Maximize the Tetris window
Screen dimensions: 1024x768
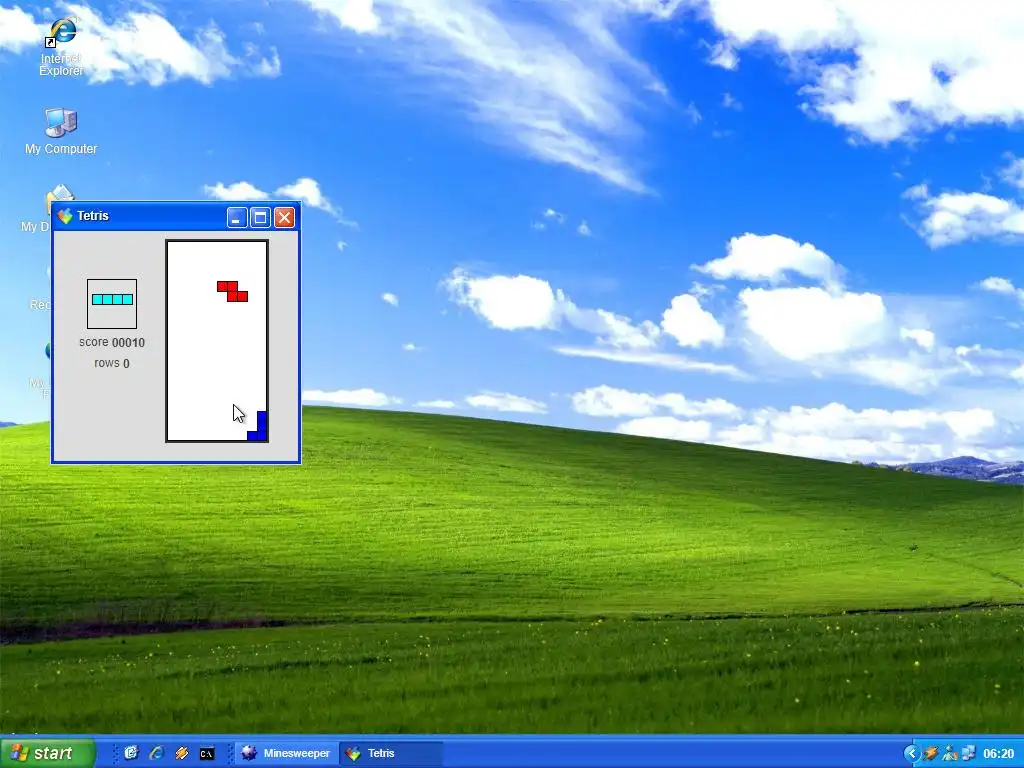tap(261, 217)
